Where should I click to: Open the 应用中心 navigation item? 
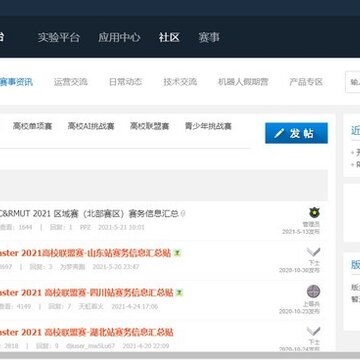click(119, 37)
